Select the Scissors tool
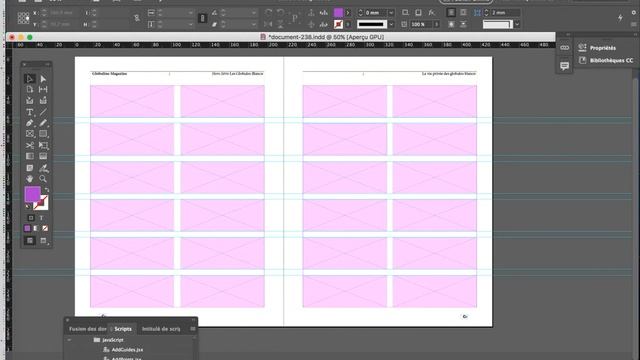 [29, 145]
